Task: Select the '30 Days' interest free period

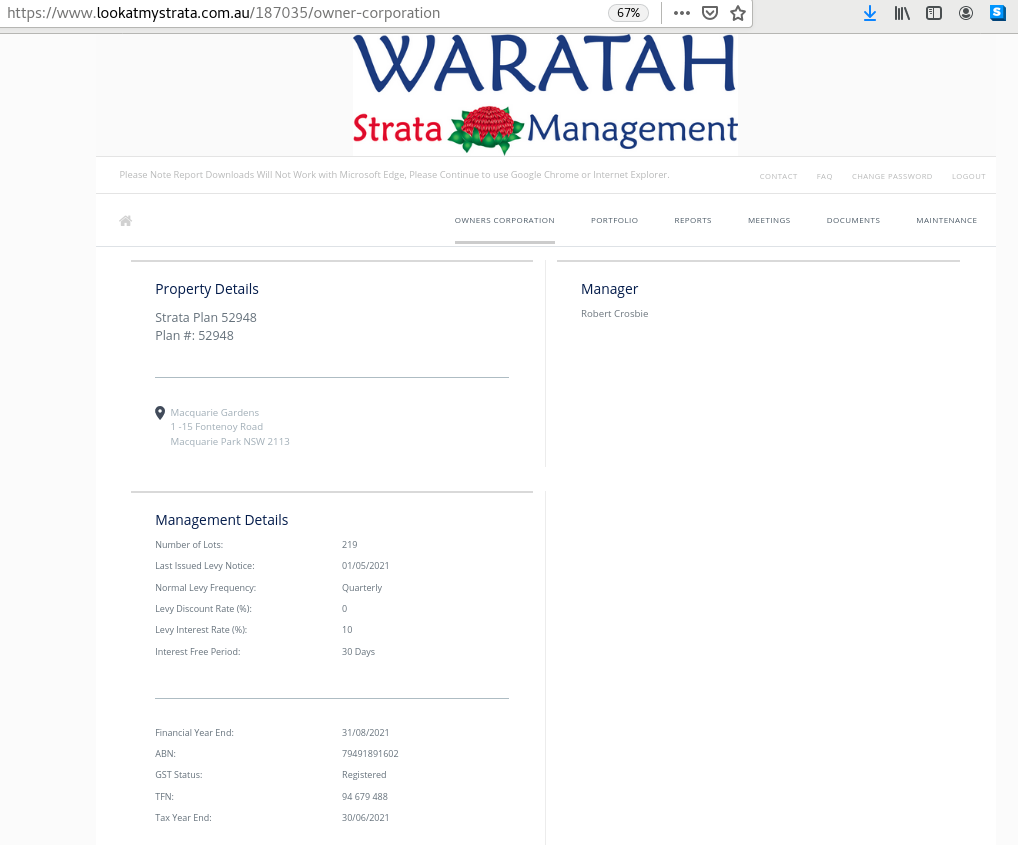Action: click(x=358, y=652)
